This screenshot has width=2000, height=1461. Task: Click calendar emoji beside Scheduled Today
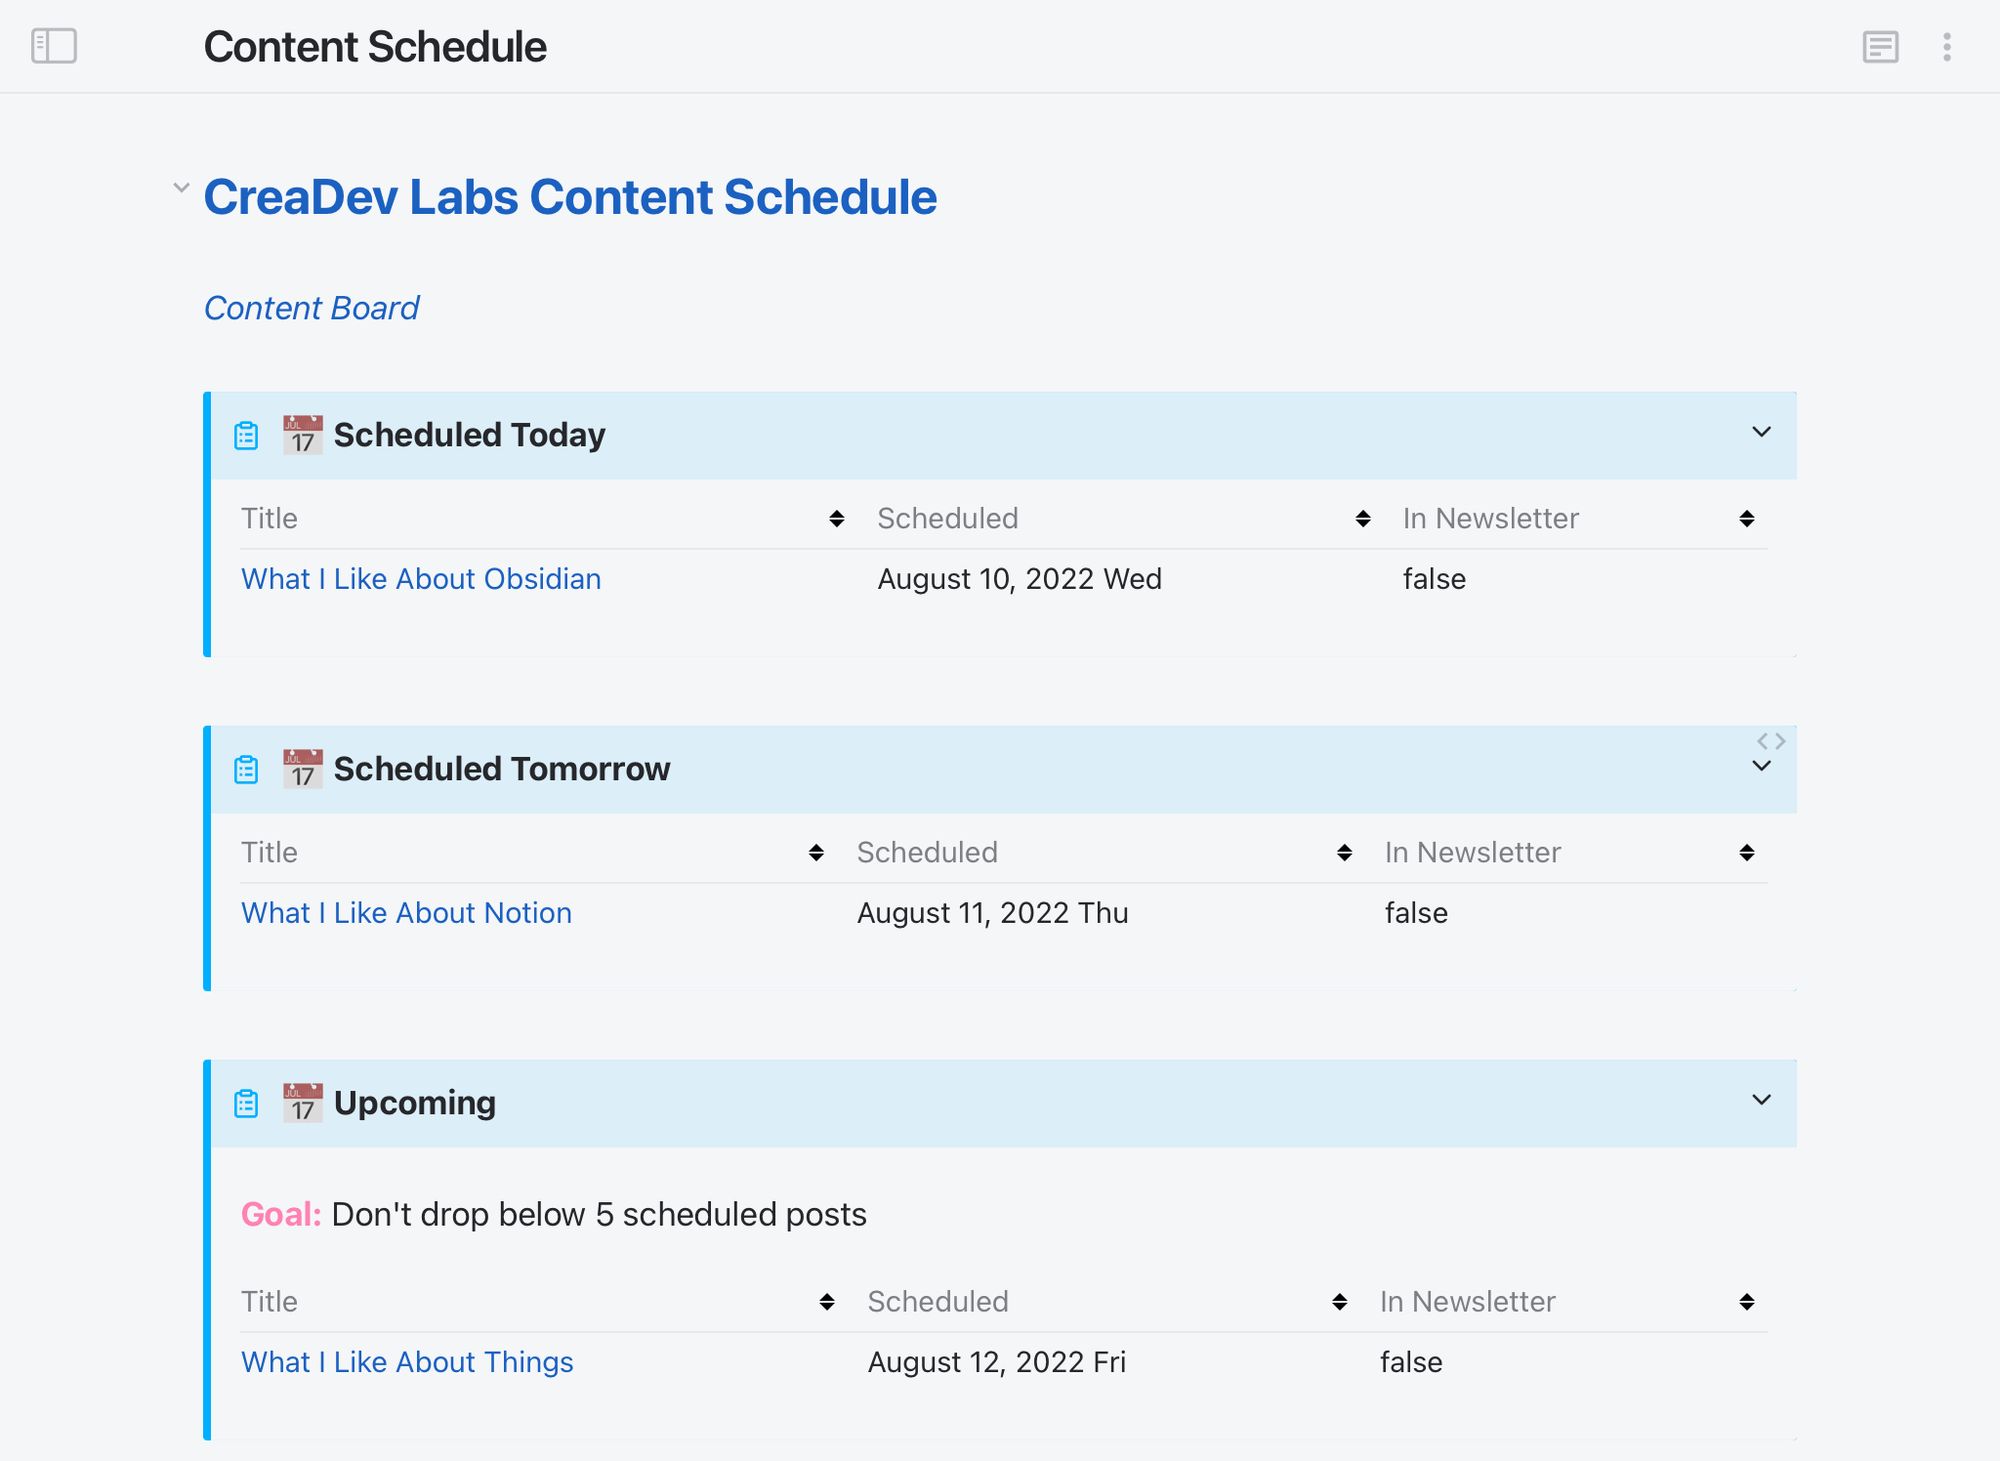[302, 435]
